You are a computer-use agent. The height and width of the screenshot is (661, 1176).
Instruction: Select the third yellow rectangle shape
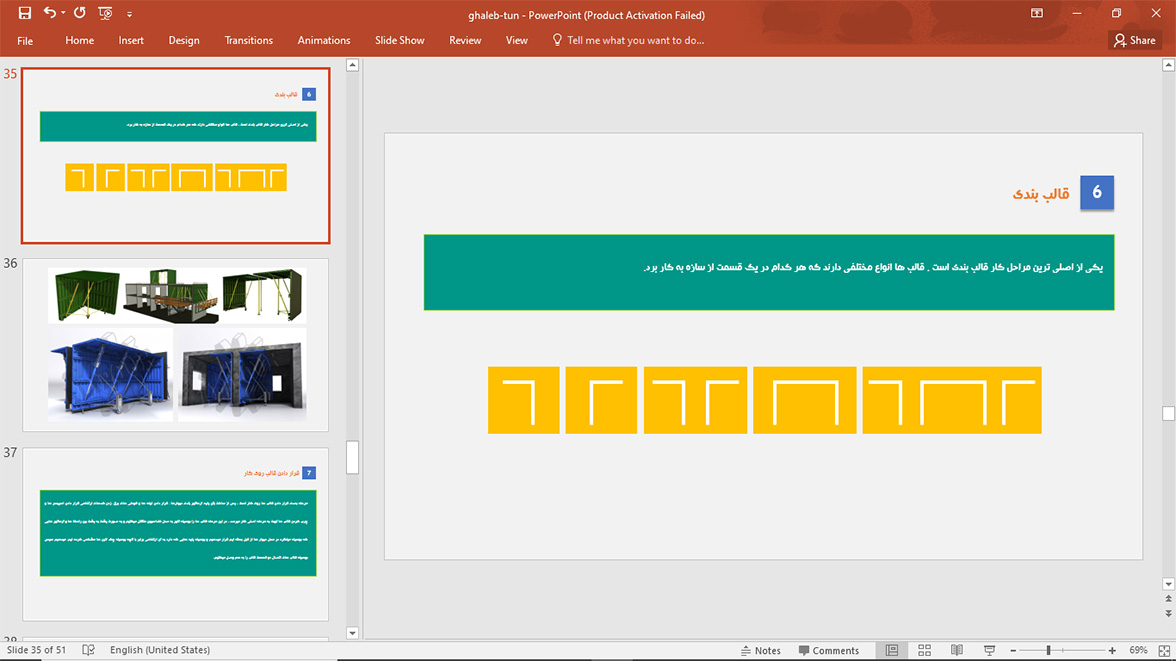pyautogui.click(x=695, y=400)
